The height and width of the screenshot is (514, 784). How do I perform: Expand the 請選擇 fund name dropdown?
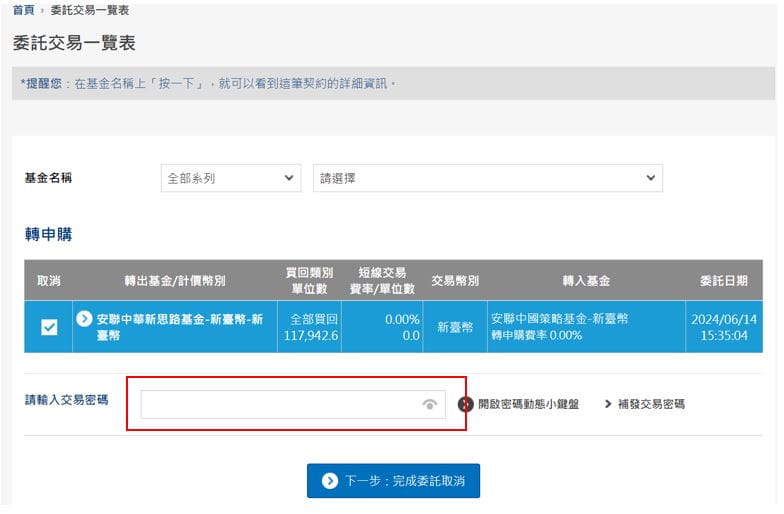(x=487, y=178)
